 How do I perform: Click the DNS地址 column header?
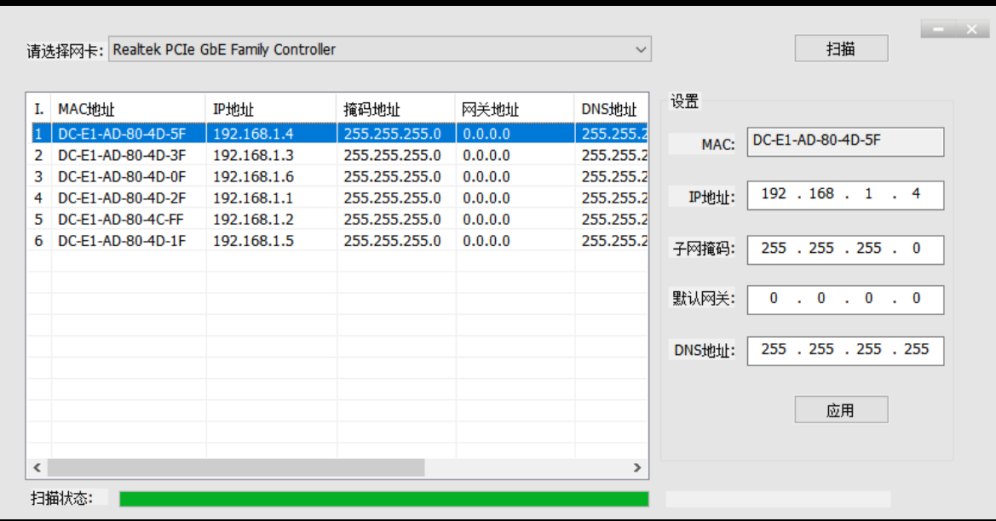609,109
